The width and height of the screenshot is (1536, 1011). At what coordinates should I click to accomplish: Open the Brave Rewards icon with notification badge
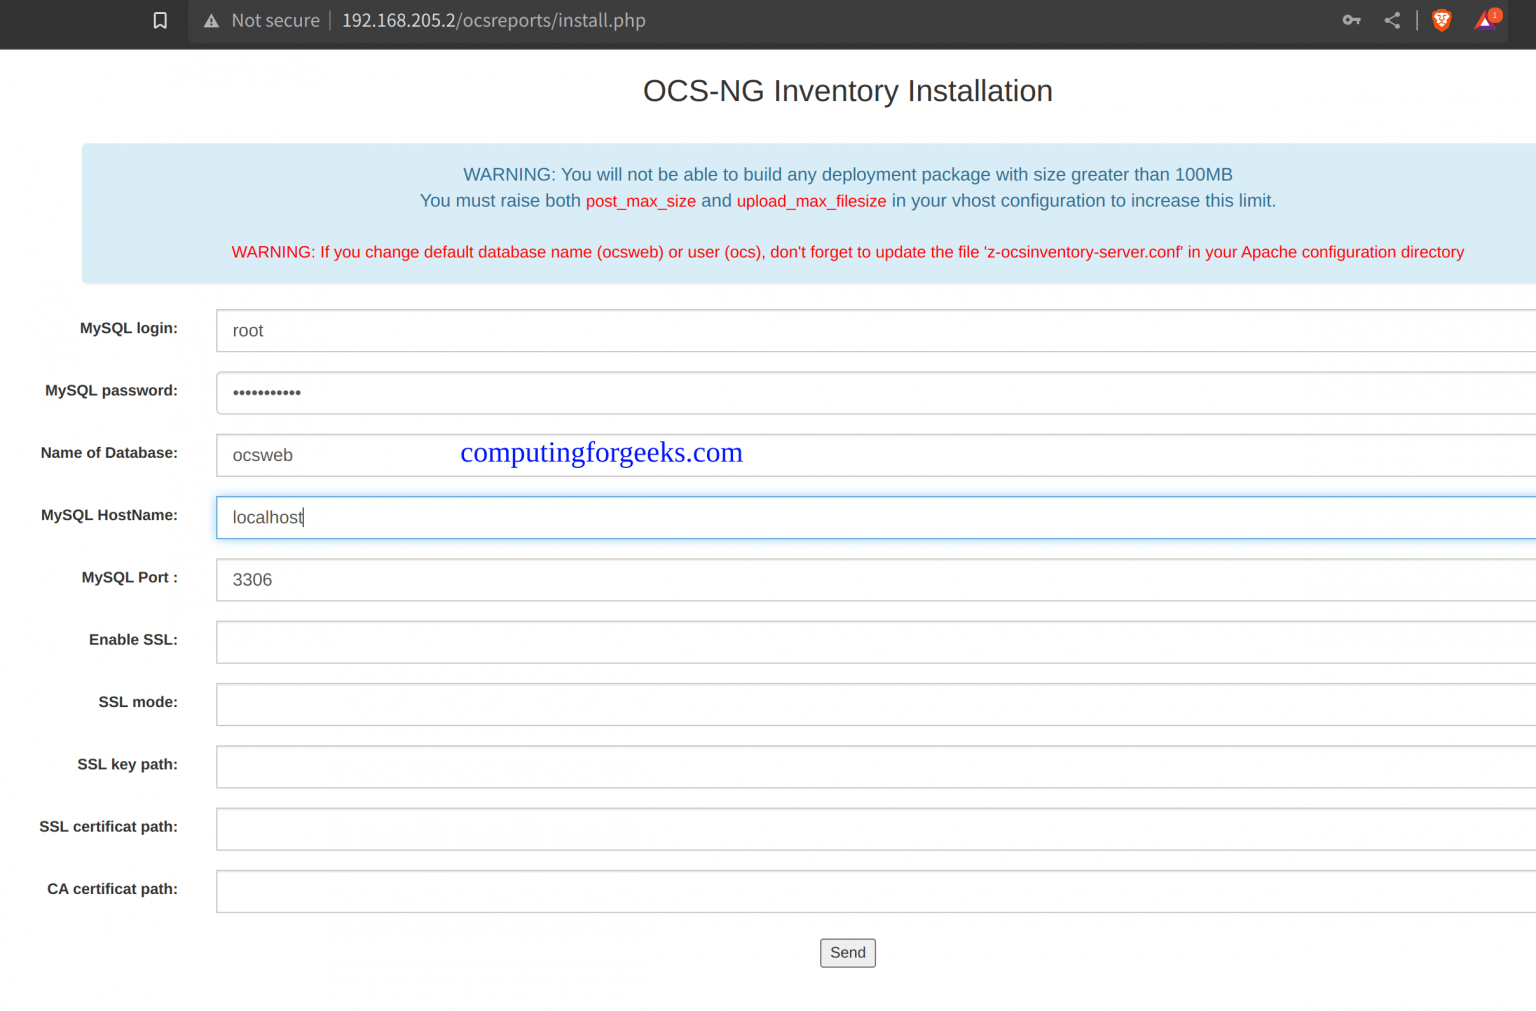tap(1486, 20)
